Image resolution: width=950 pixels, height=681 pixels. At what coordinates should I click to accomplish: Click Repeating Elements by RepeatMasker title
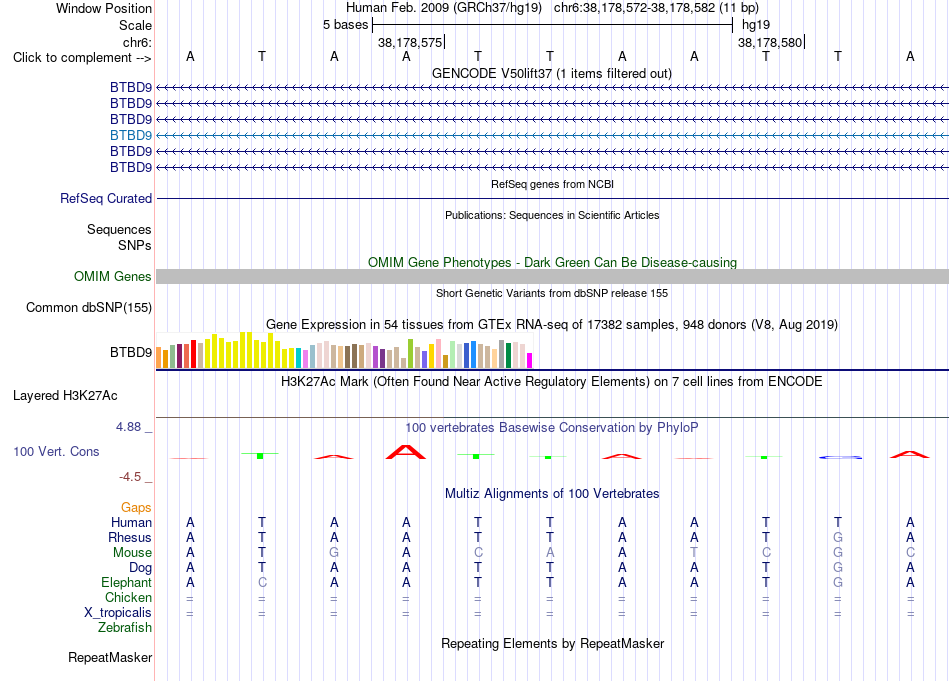tap(553, 643)
